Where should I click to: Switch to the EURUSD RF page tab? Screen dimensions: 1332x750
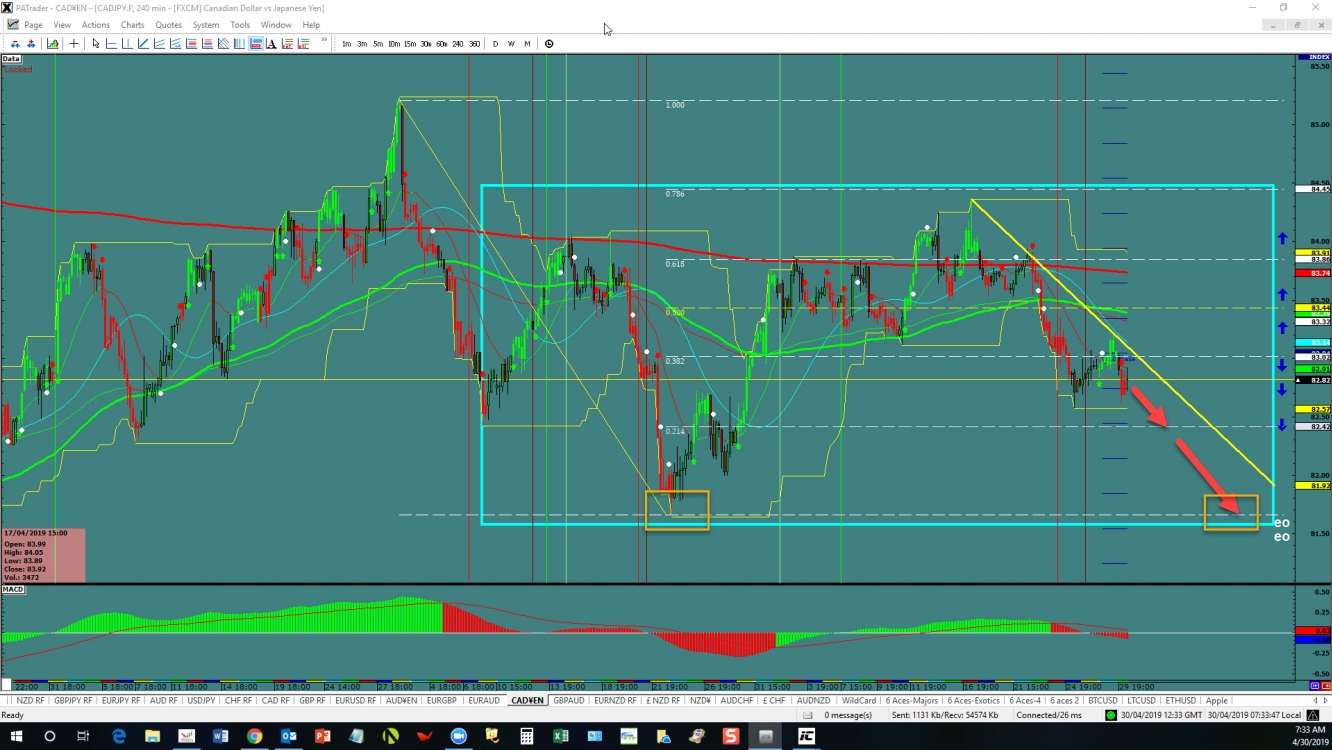355,701
